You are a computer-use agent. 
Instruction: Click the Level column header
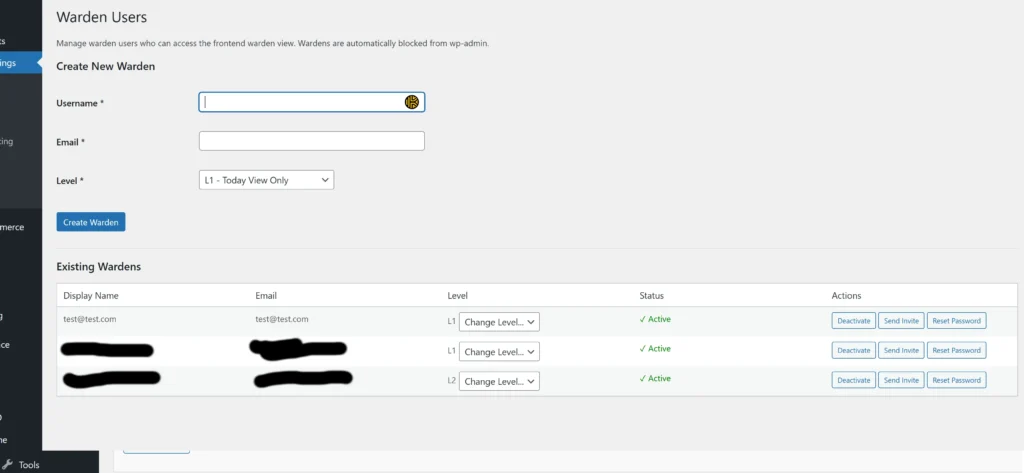click(457, 295)
